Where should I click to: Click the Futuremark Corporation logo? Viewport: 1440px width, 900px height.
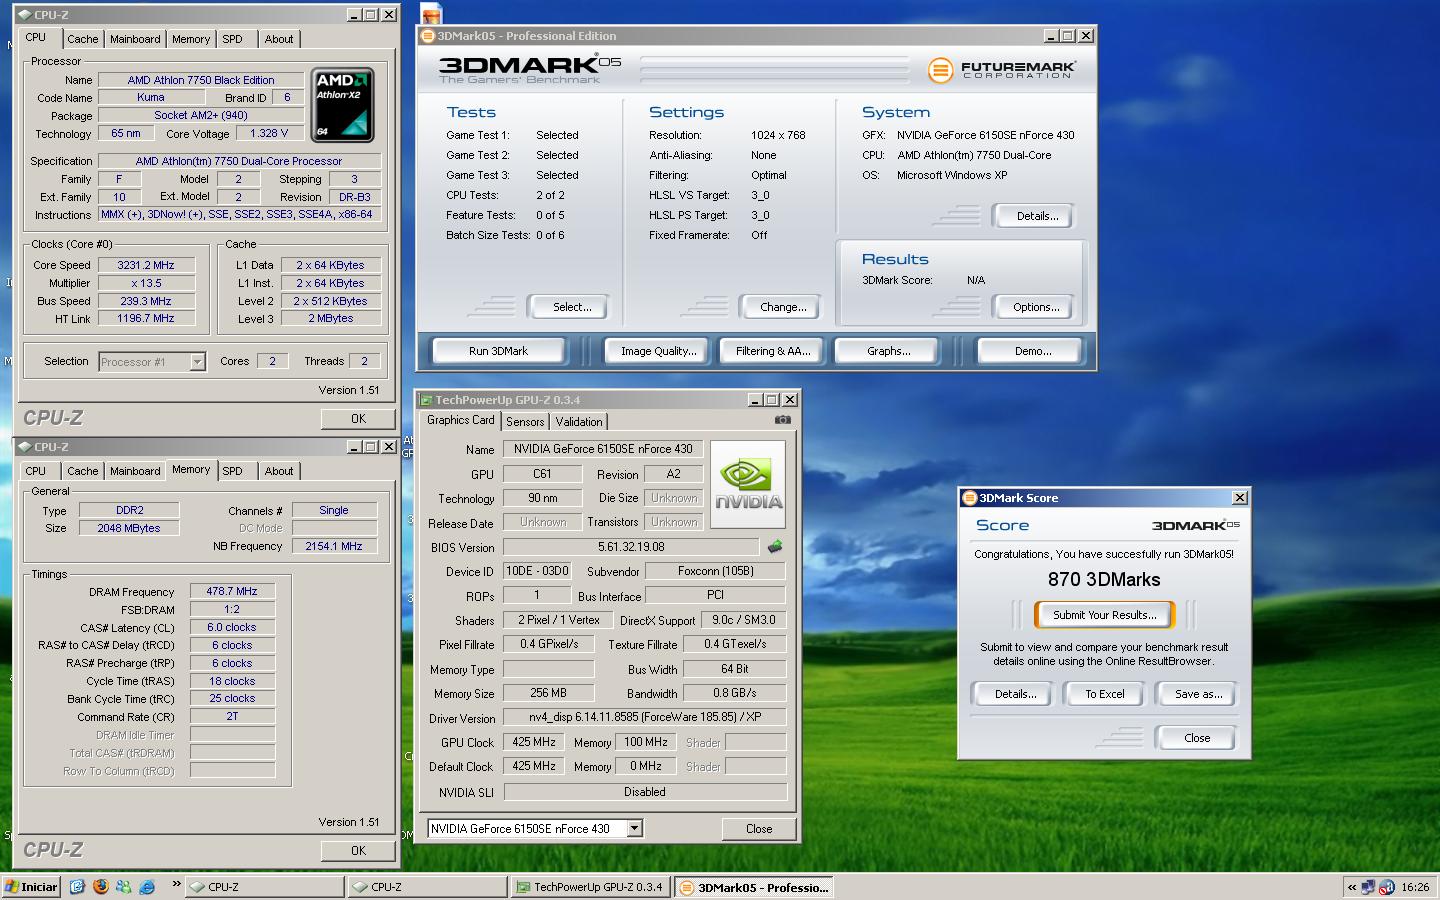1002,70
